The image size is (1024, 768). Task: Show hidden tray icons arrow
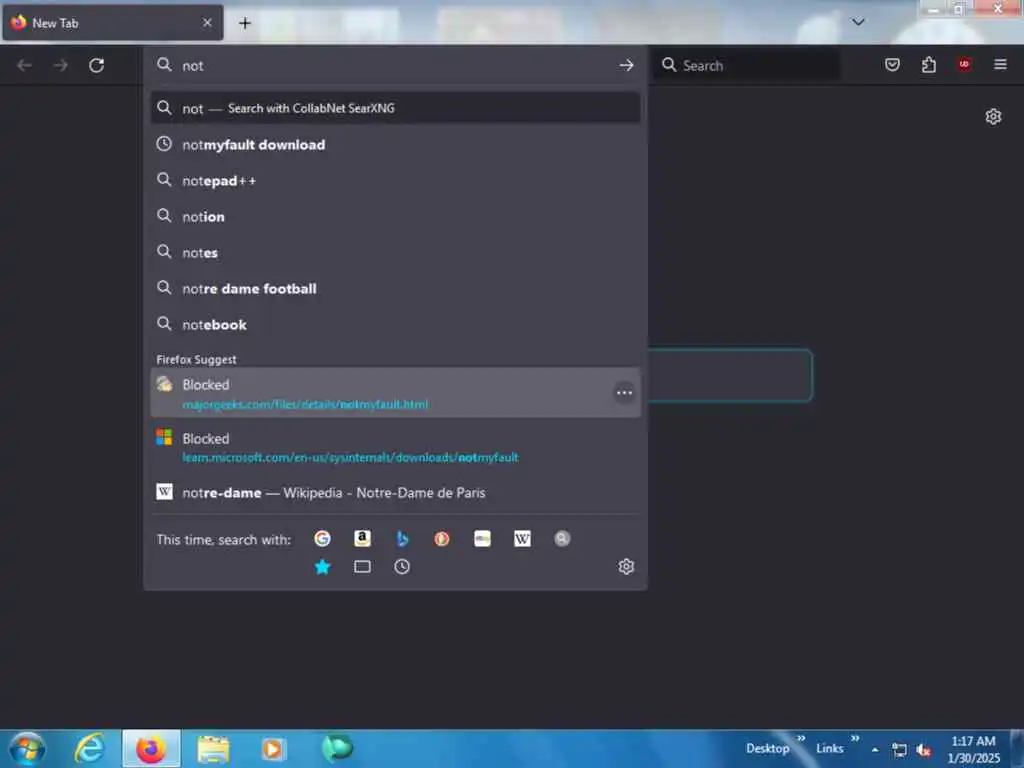(x=875, y=750)
